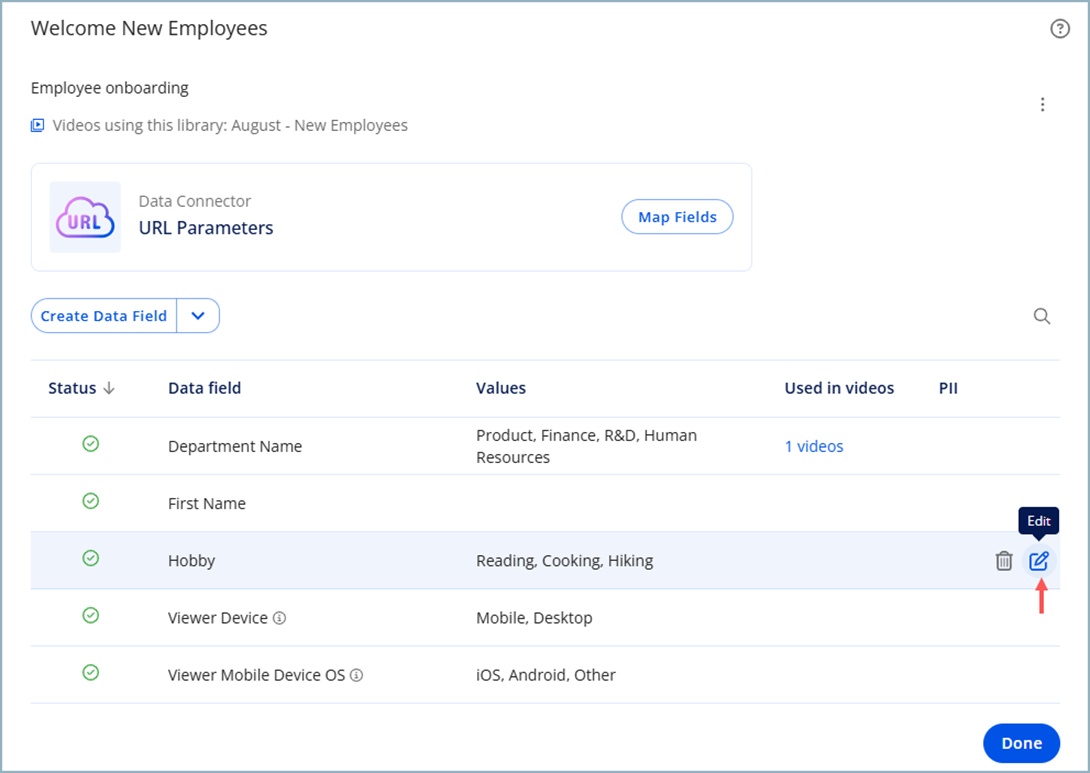The width and height of the screenshot is (1090, 773).
Task: Click Hobby row status check icon
Action: (x=90, y=558)
